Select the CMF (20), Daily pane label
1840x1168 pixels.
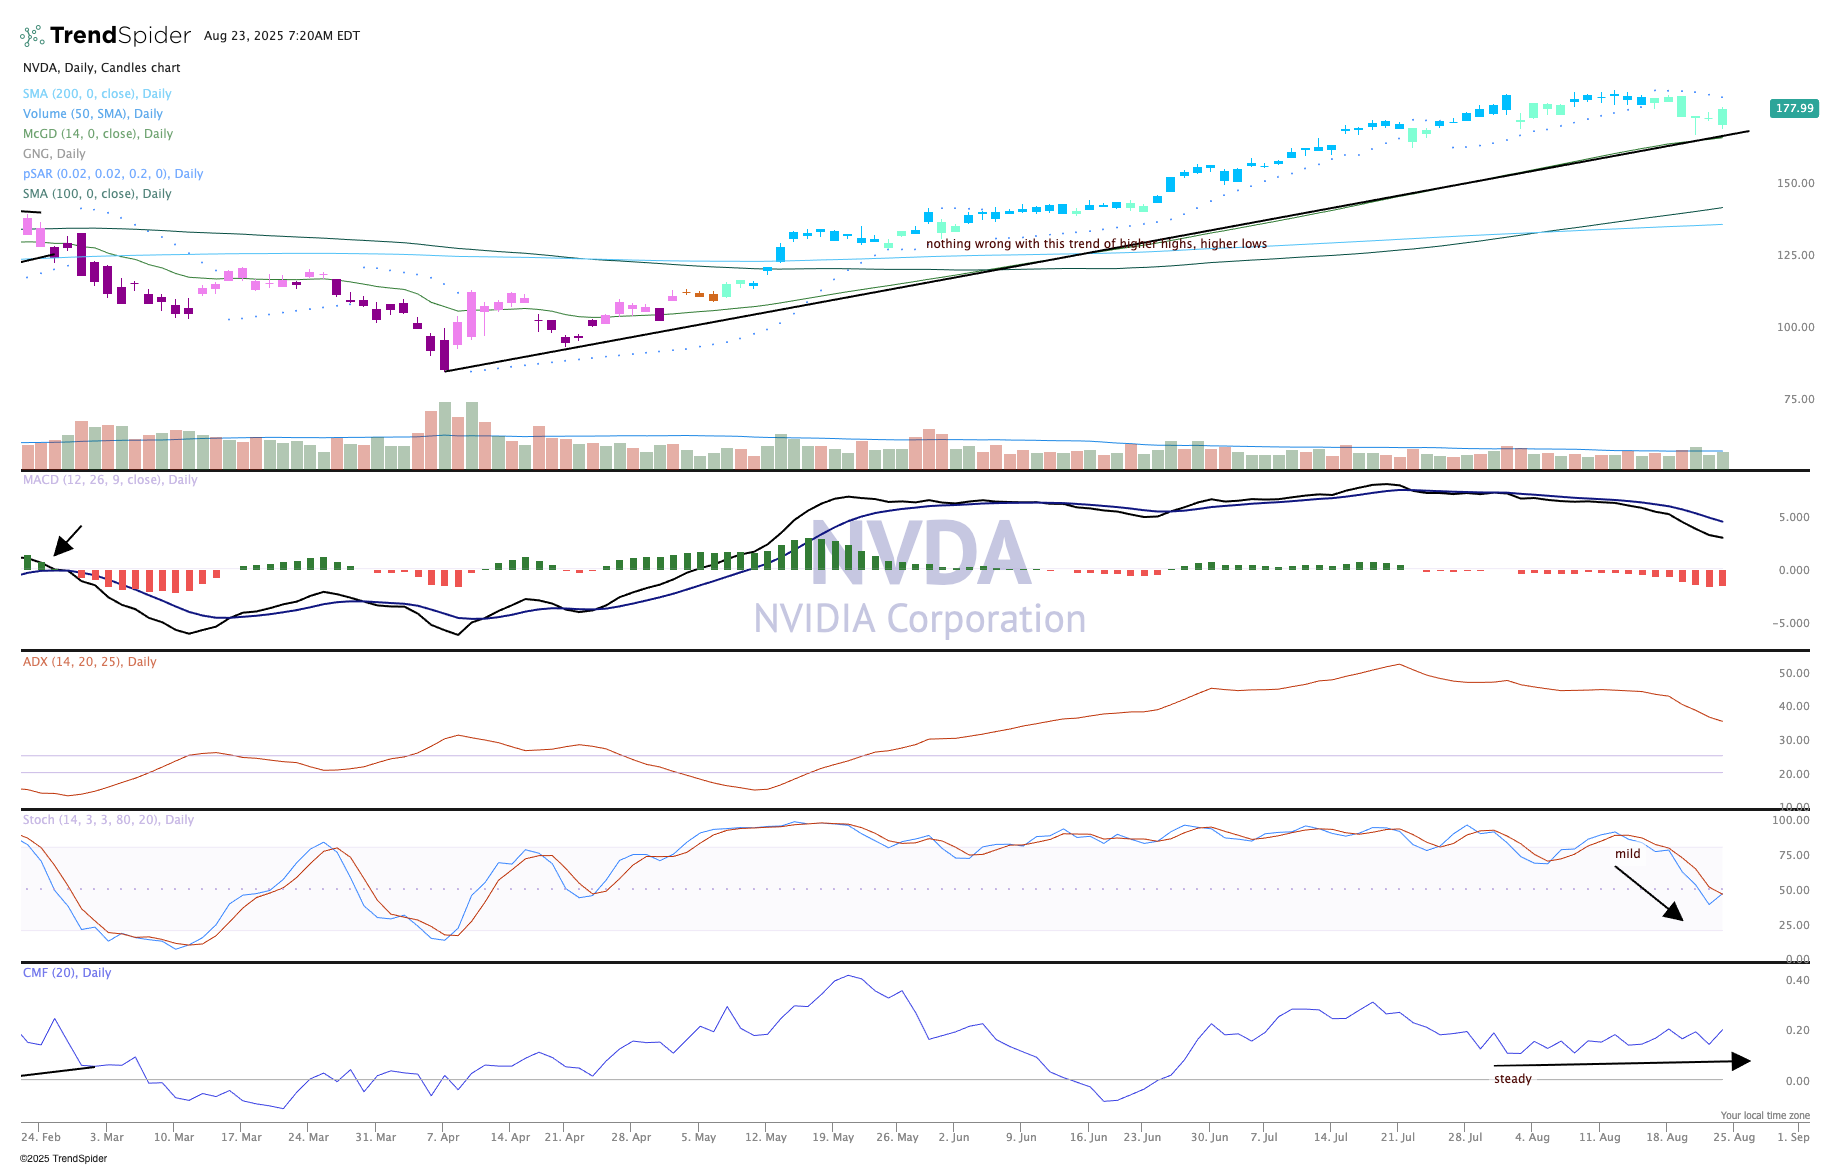67,973
